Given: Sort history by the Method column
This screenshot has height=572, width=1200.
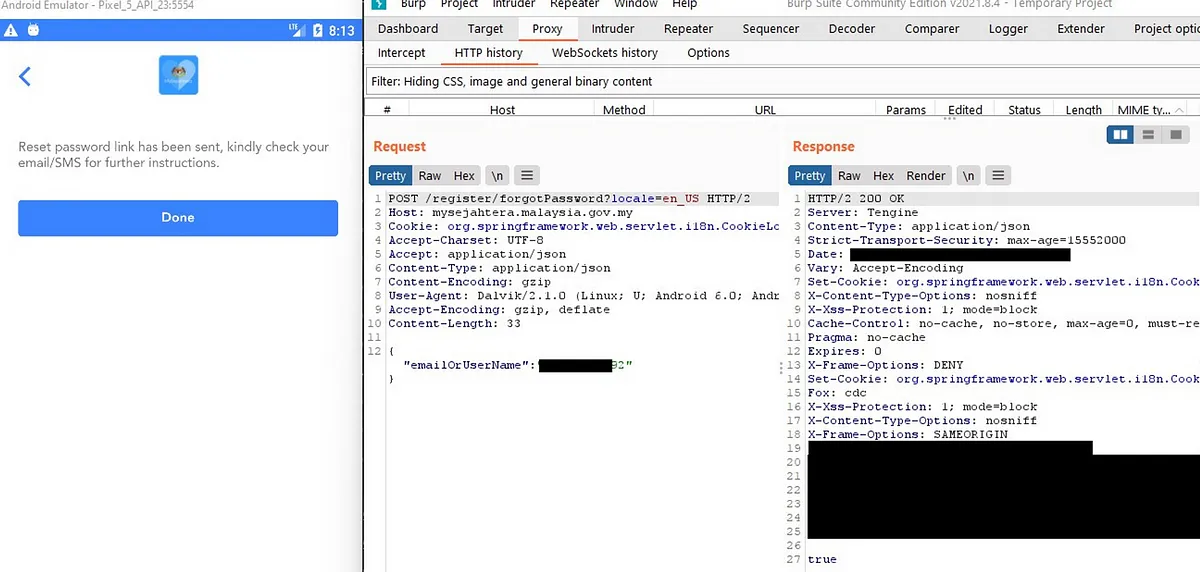Looking at the screenshot, I should (x=625, y=110).
